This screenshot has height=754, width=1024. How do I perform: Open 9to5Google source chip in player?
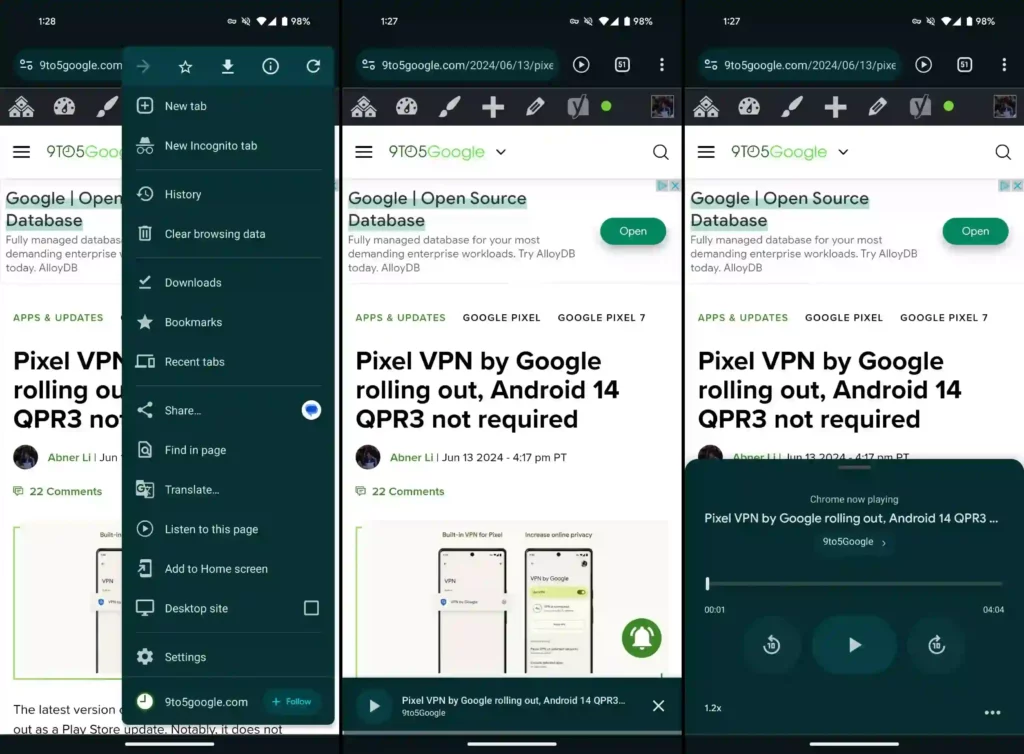point(854,542)
